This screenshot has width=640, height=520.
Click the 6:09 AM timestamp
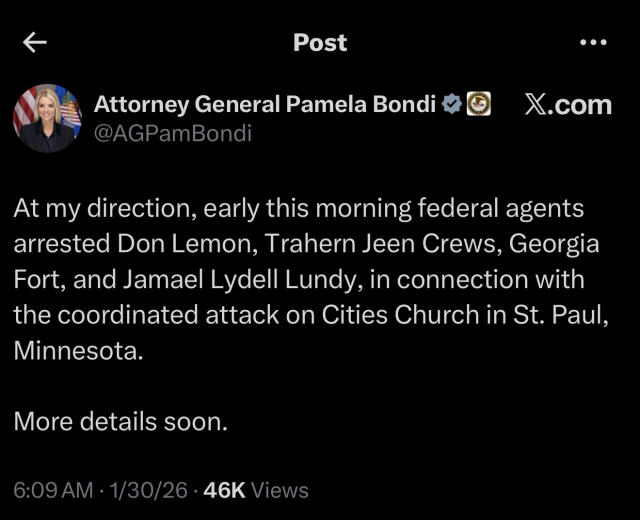(54, 490)
